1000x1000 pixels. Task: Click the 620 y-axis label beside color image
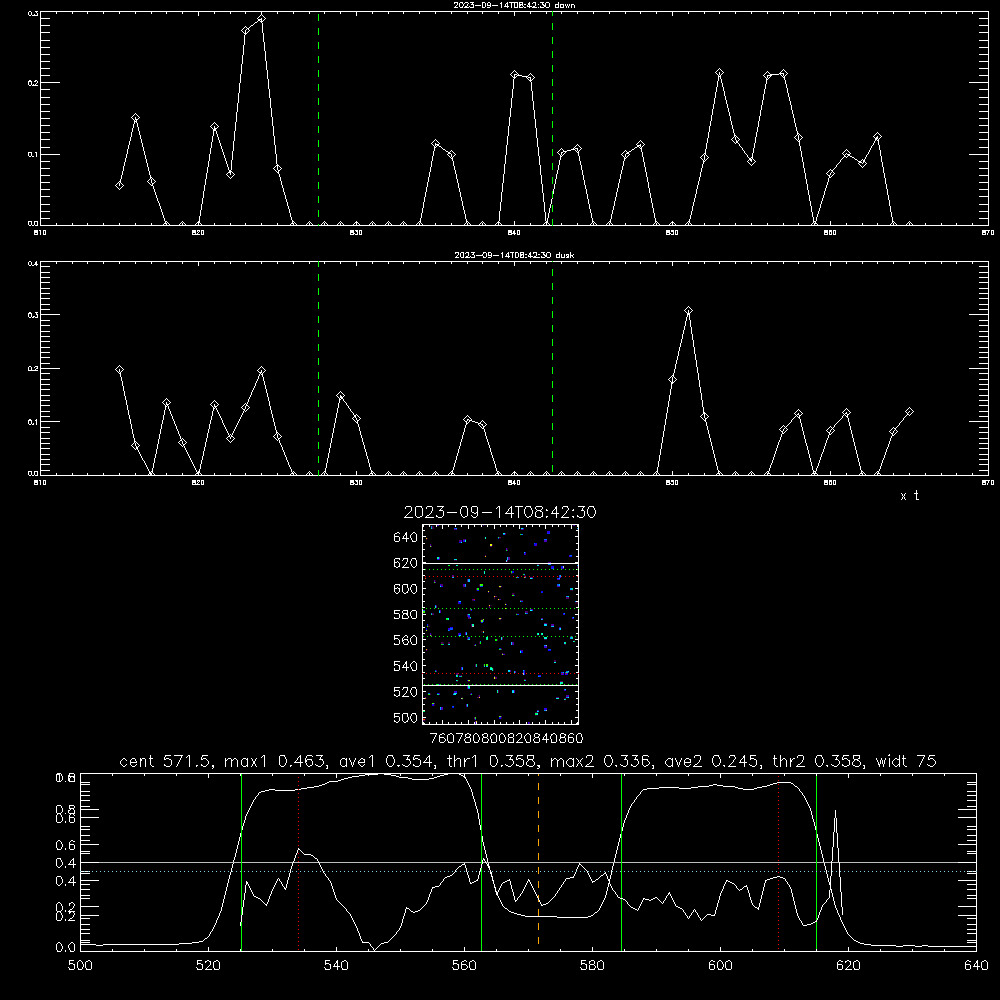click(406, 563)
